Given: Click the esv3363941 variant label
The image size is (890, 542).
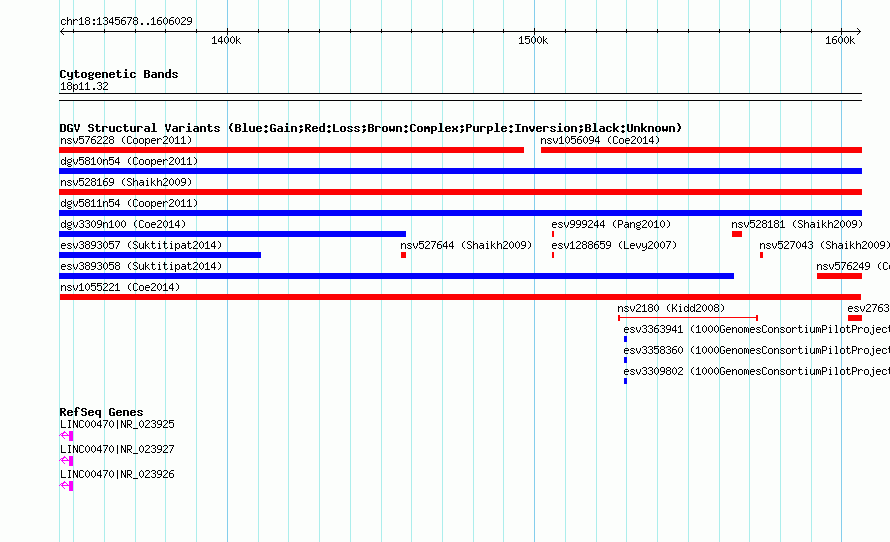Looking at the screenshot, I should pos(757,329).
